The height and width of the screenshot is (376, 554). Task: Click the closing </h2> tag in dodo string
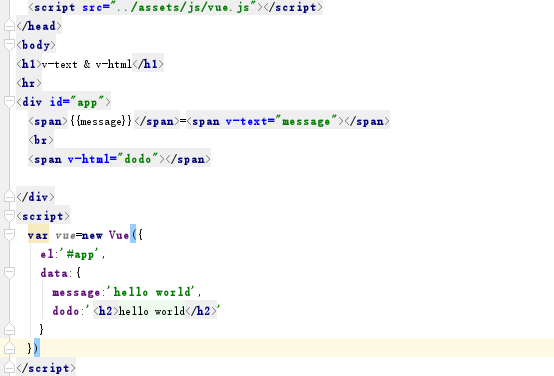201,311
